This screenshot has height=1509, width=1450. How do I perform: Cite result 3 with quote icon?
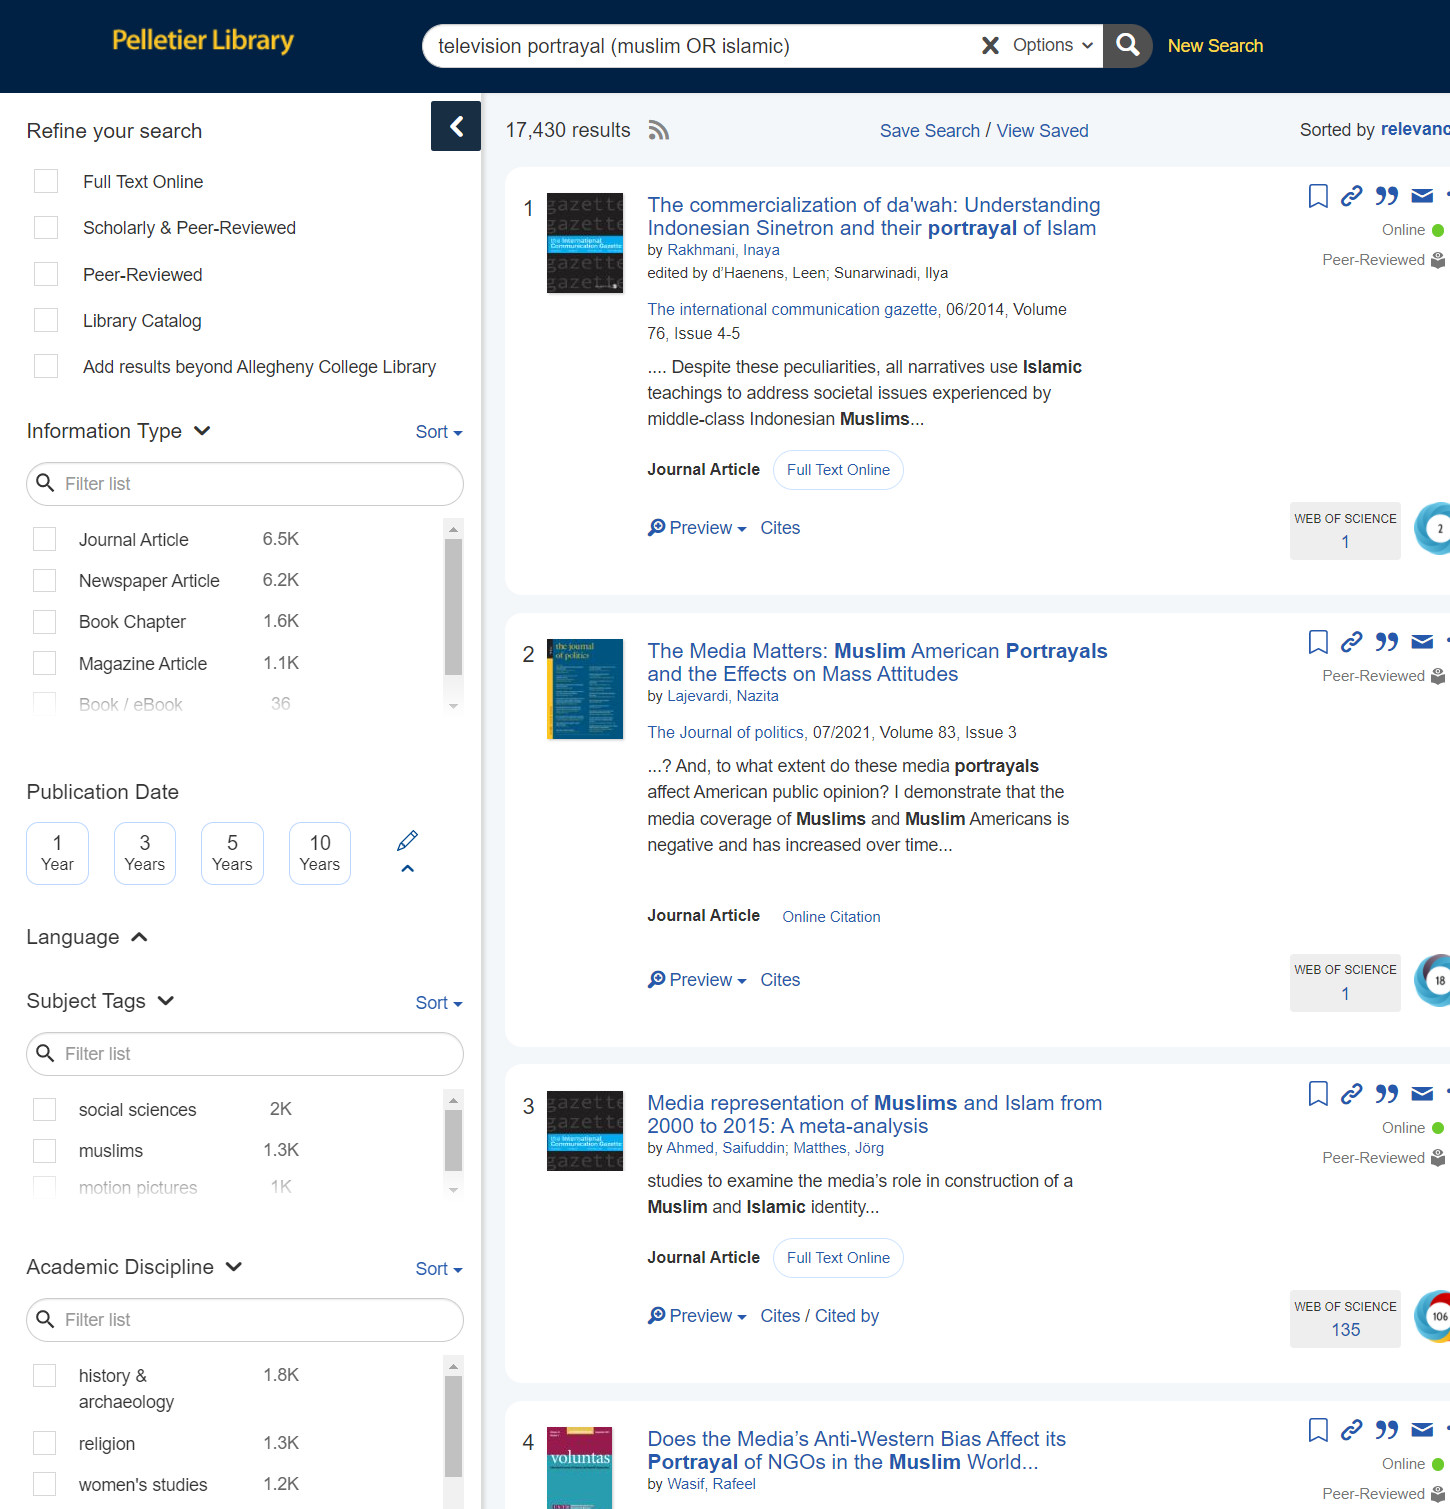coord(1387,1094)
